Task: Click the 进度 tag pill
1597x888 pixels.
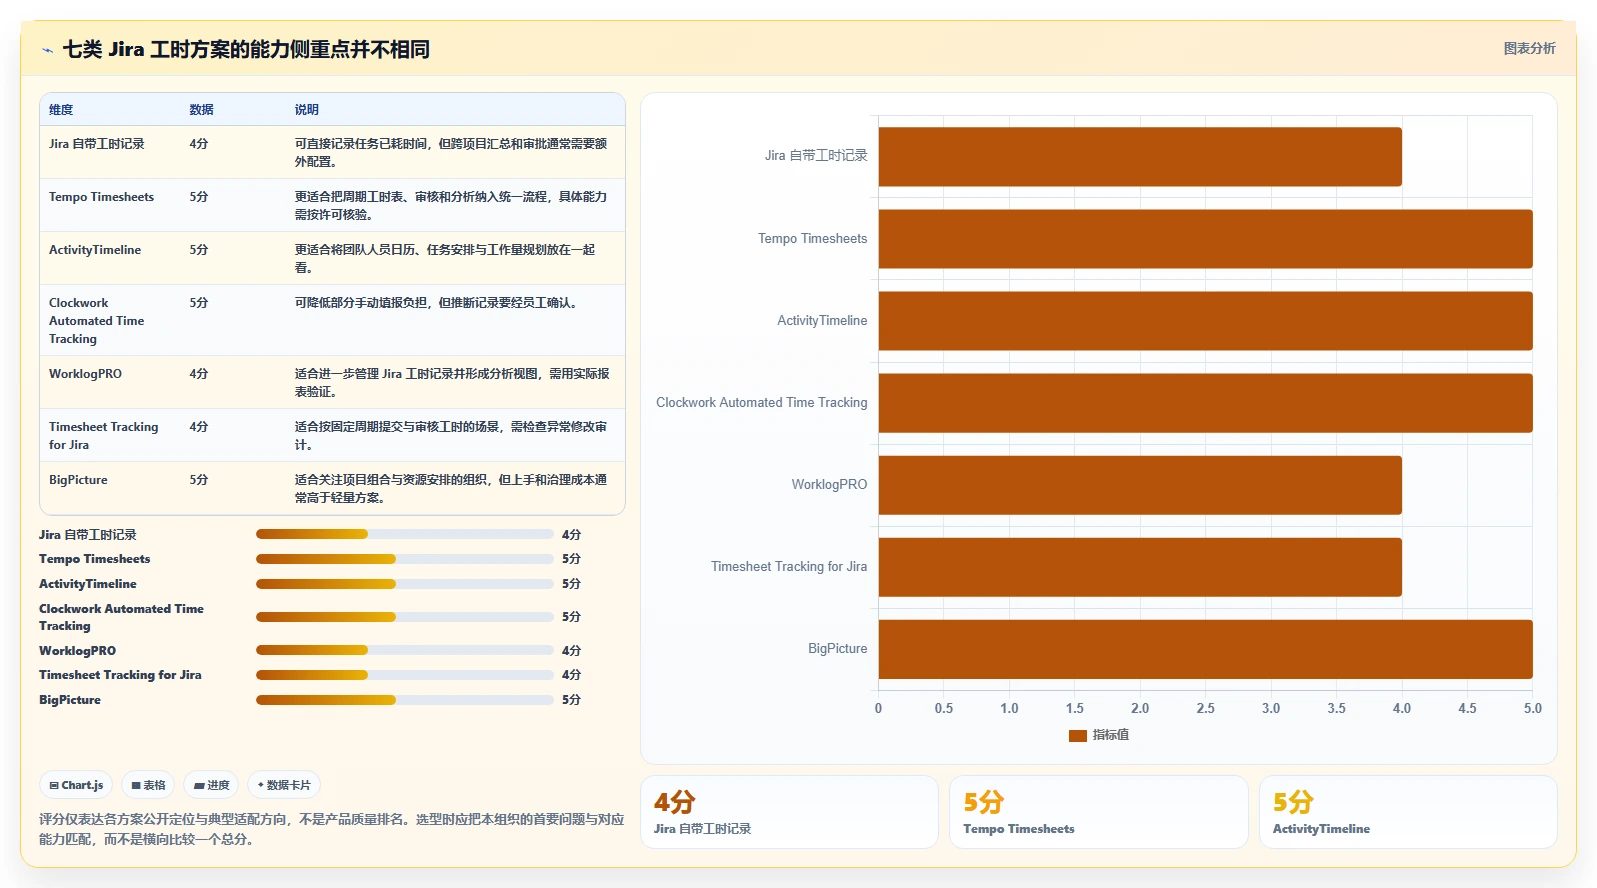Action: pyautogui.click(x=211, y=785)
